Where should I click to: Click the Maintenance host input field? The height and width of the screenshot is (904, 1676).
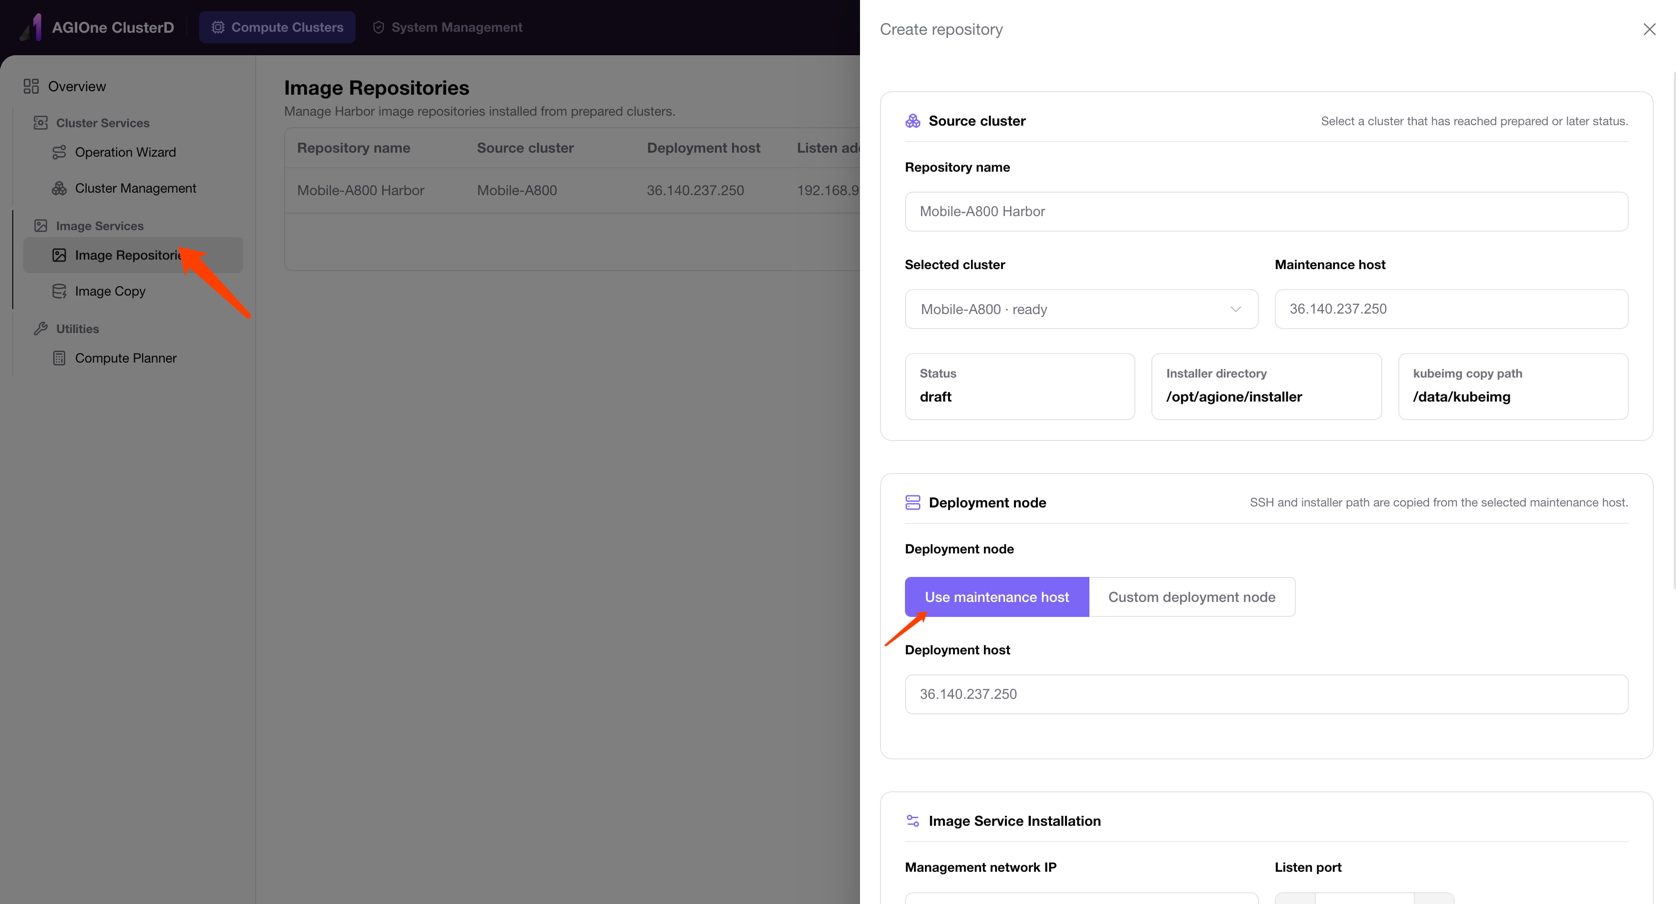(x=1451, y=309)
